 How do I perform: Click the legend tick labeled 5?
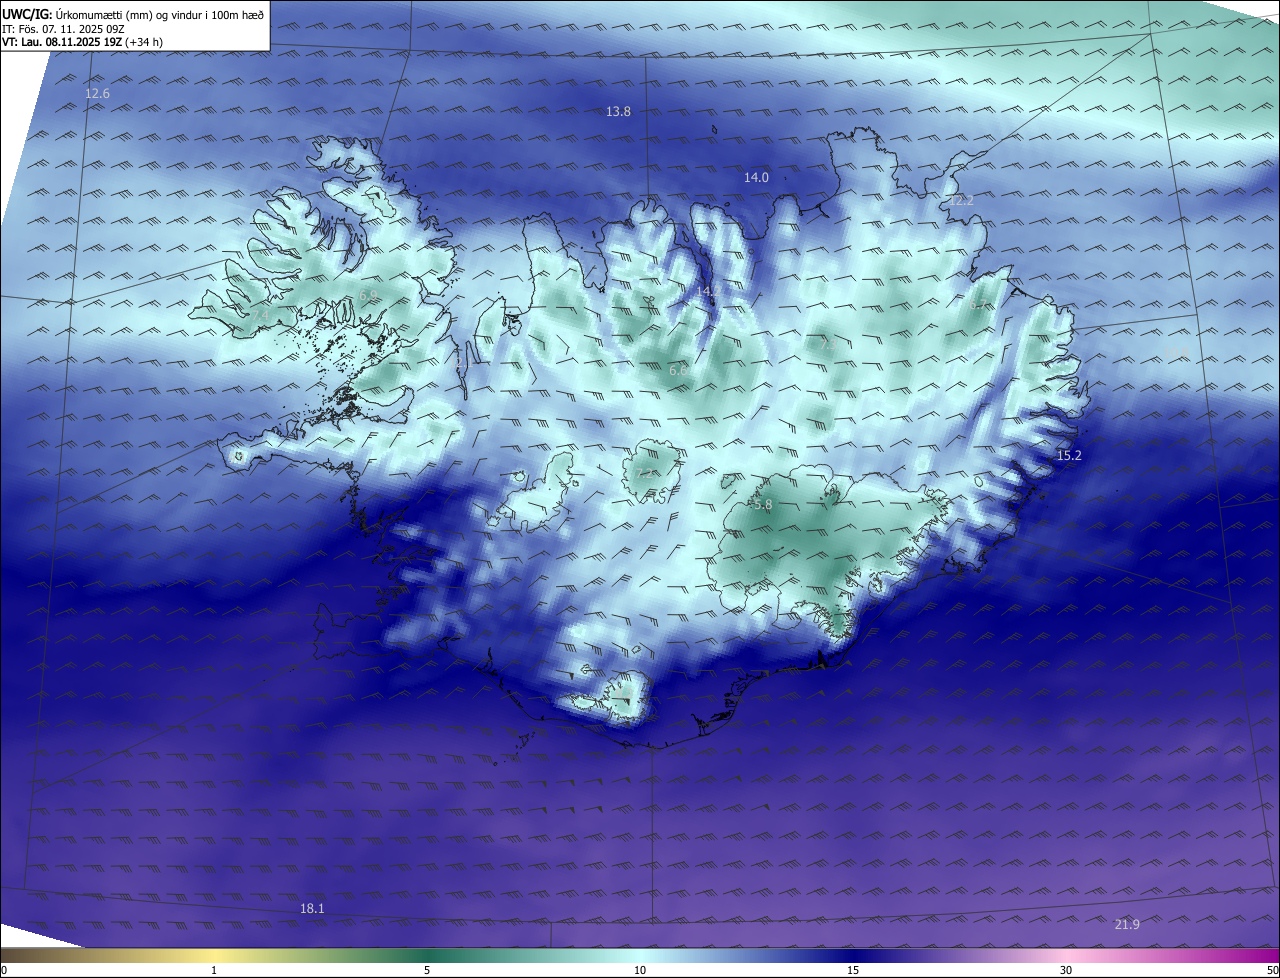click(x=427, y=970)
